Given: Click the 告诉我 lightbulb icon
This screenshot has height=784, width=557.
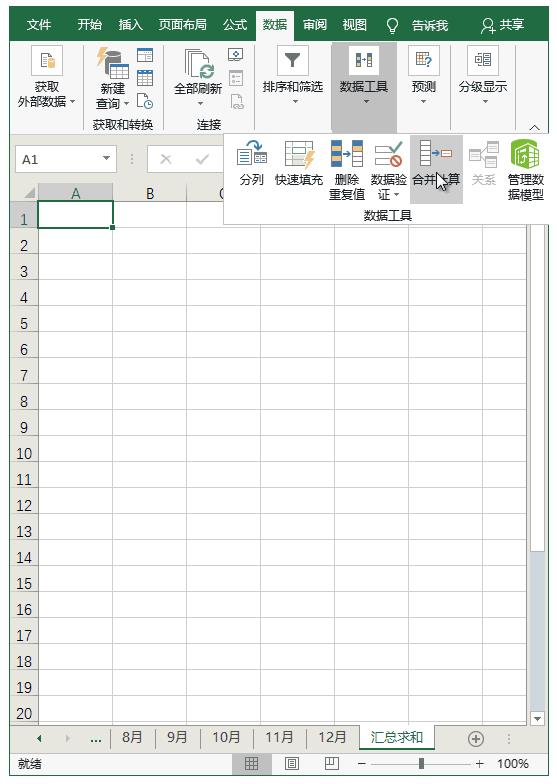Looking at the screenshot, I should 392,25.
